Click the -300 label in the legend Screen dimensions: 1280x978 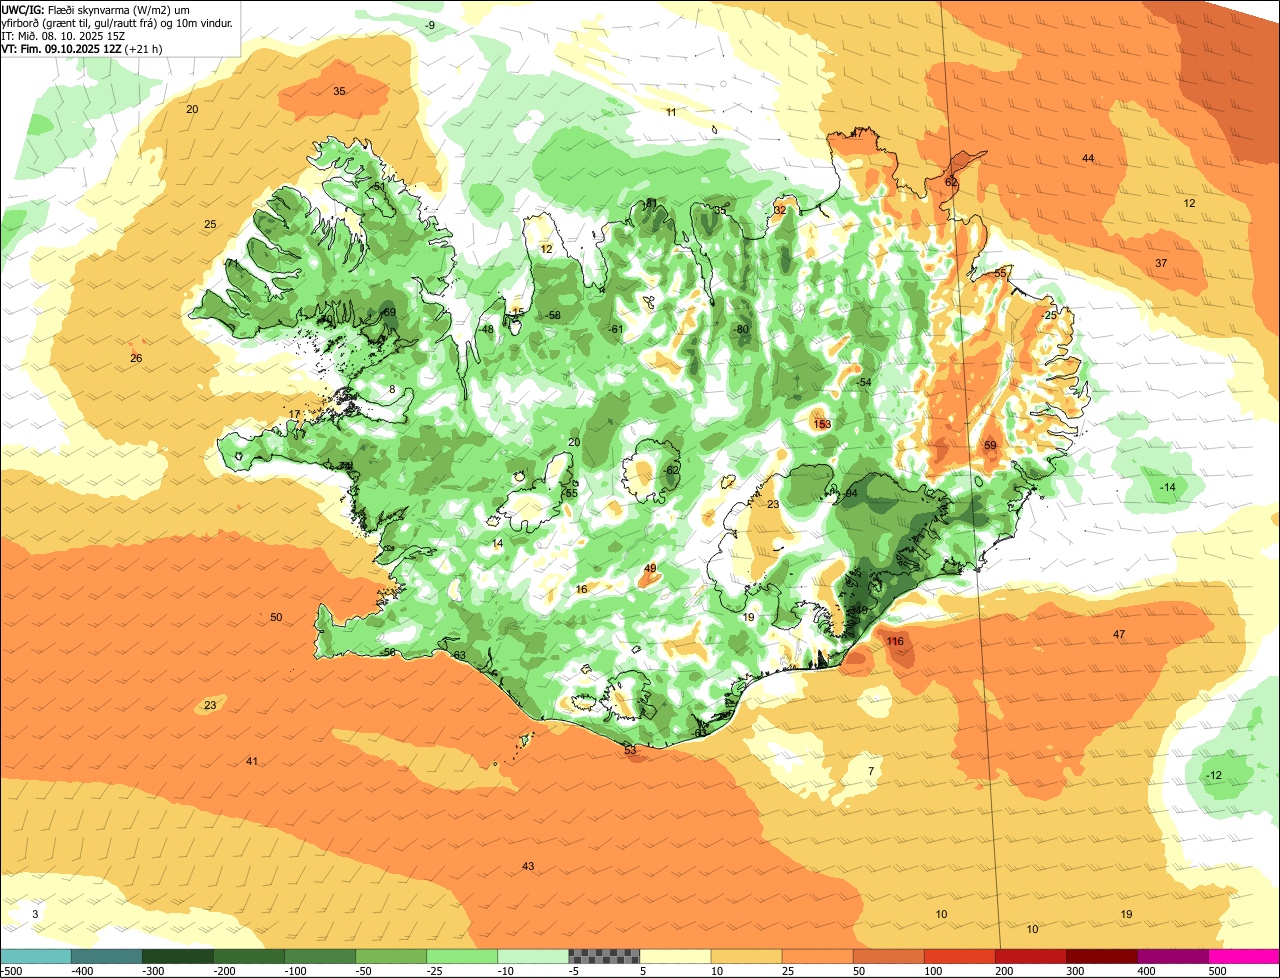153,971
